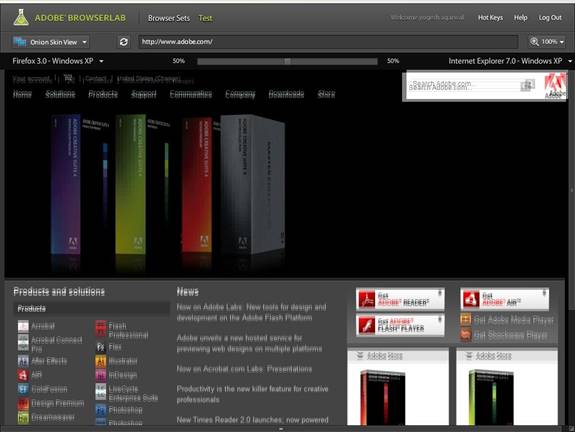This screenshot has height=432, width=575.
Task: Click the Get Shockwave Player link
Action: pyautogui.click(x=511, y=335)
